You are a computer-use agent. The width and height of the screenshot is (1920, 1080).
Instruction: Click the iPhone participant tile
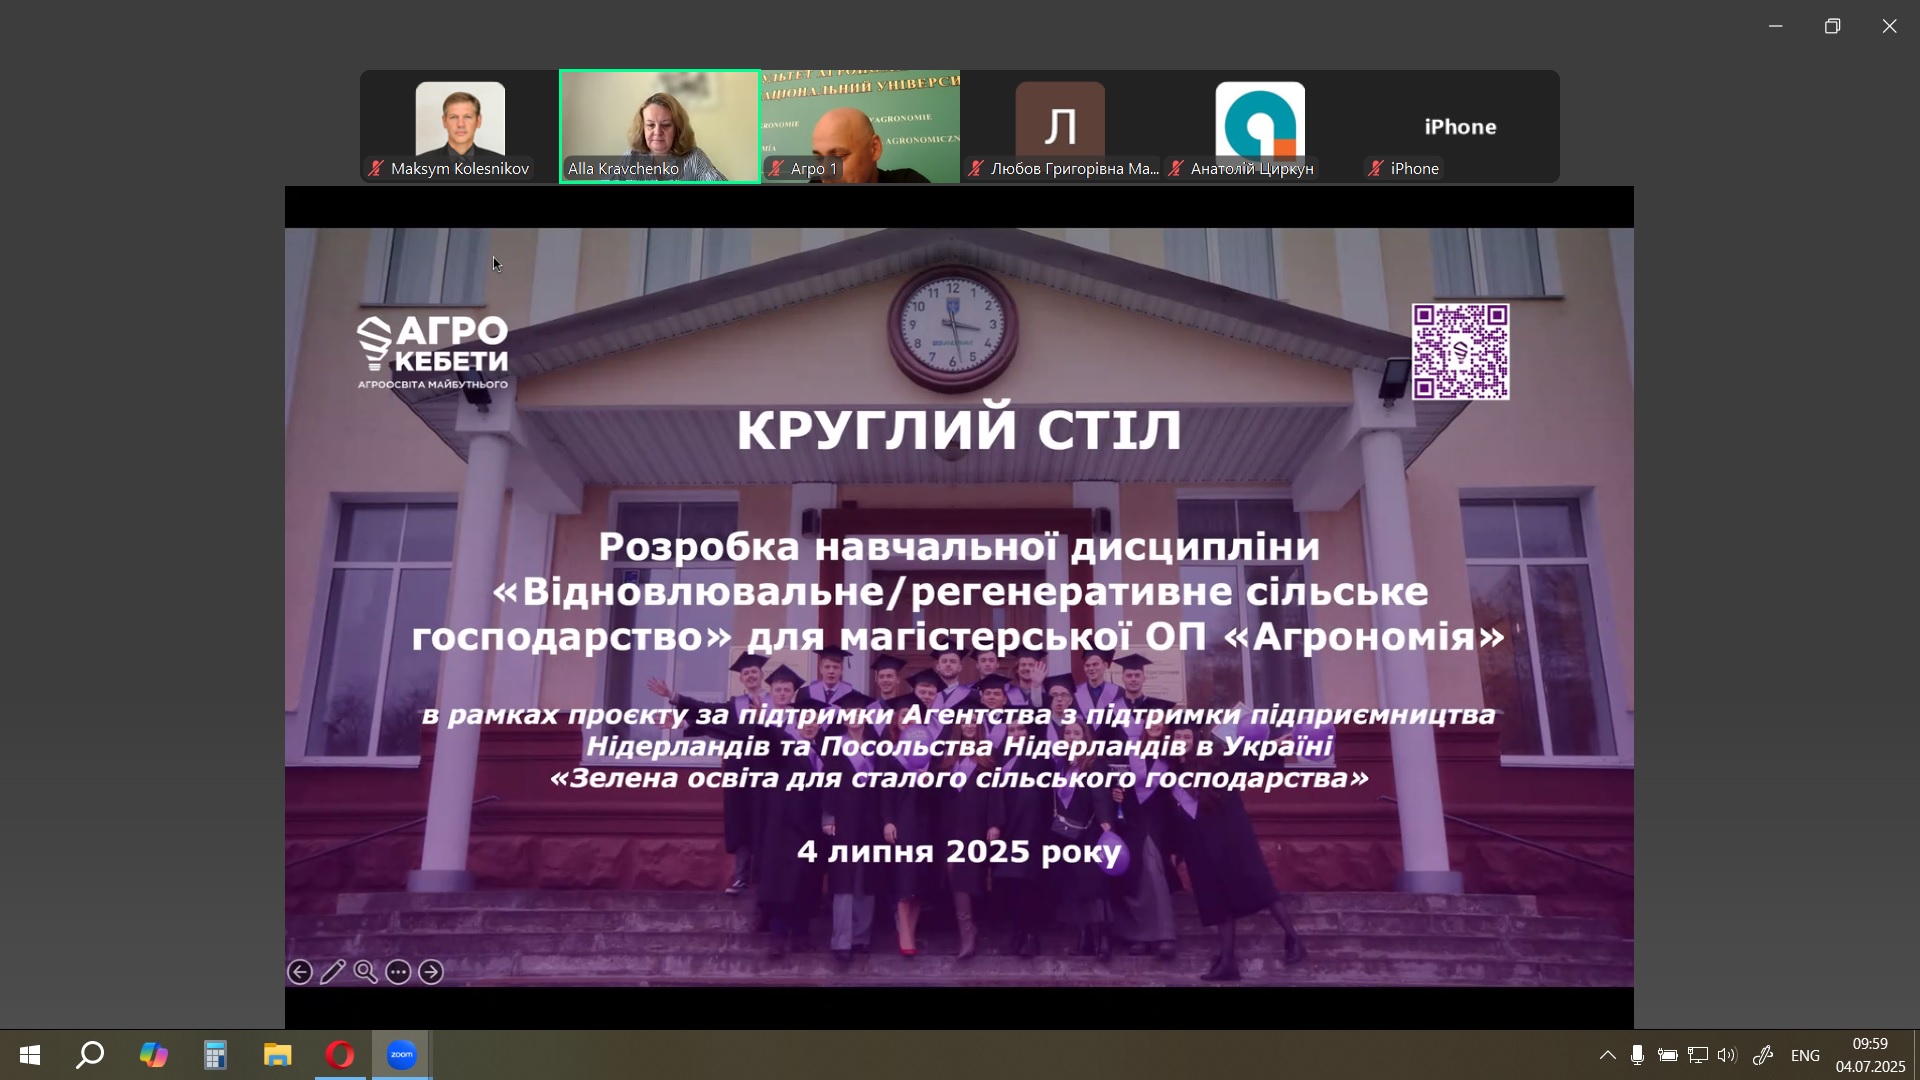click(1460, 126)
